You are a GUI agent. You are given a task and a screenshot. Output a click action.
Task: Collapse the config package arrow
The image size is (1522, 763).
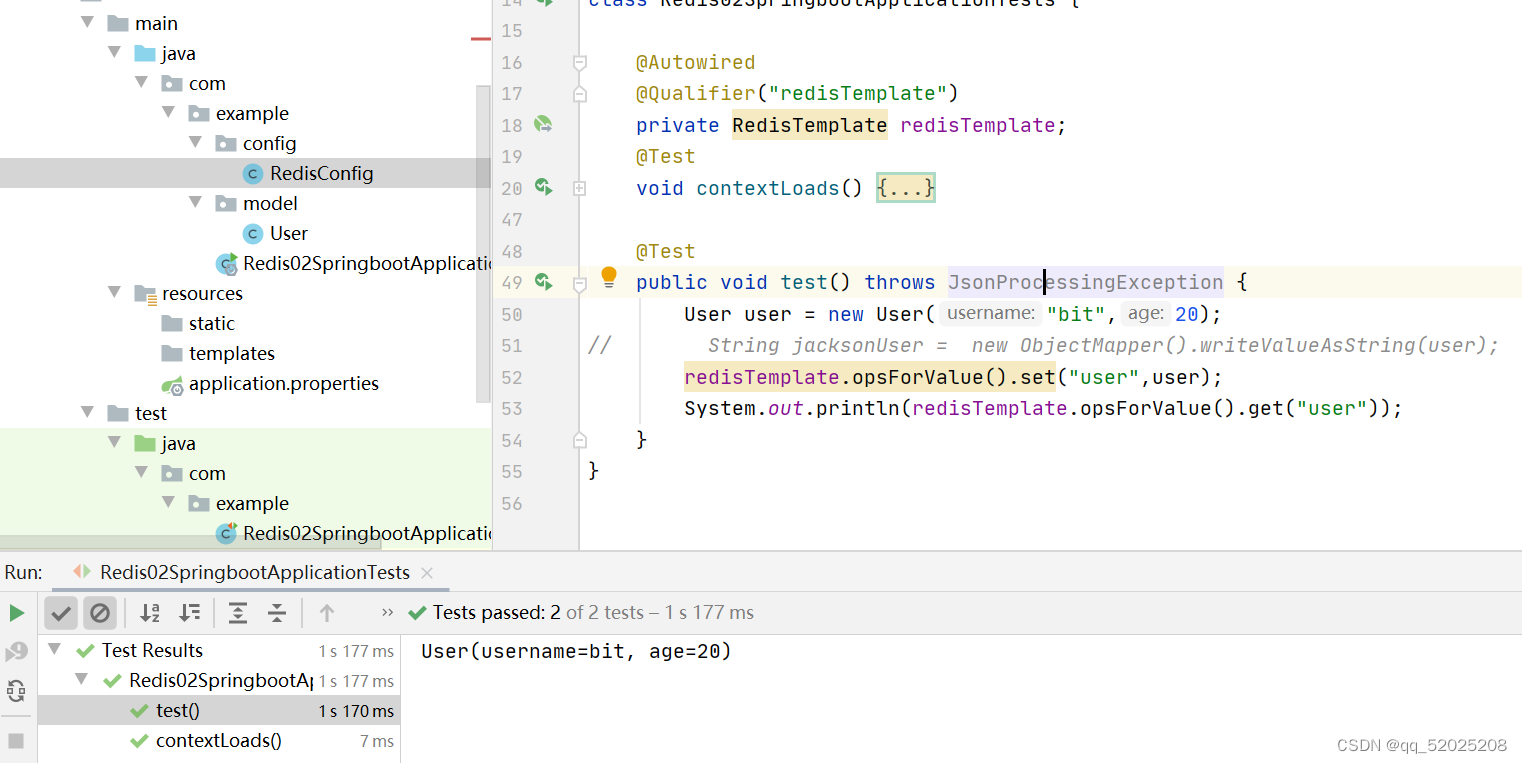tap(195, 143)
